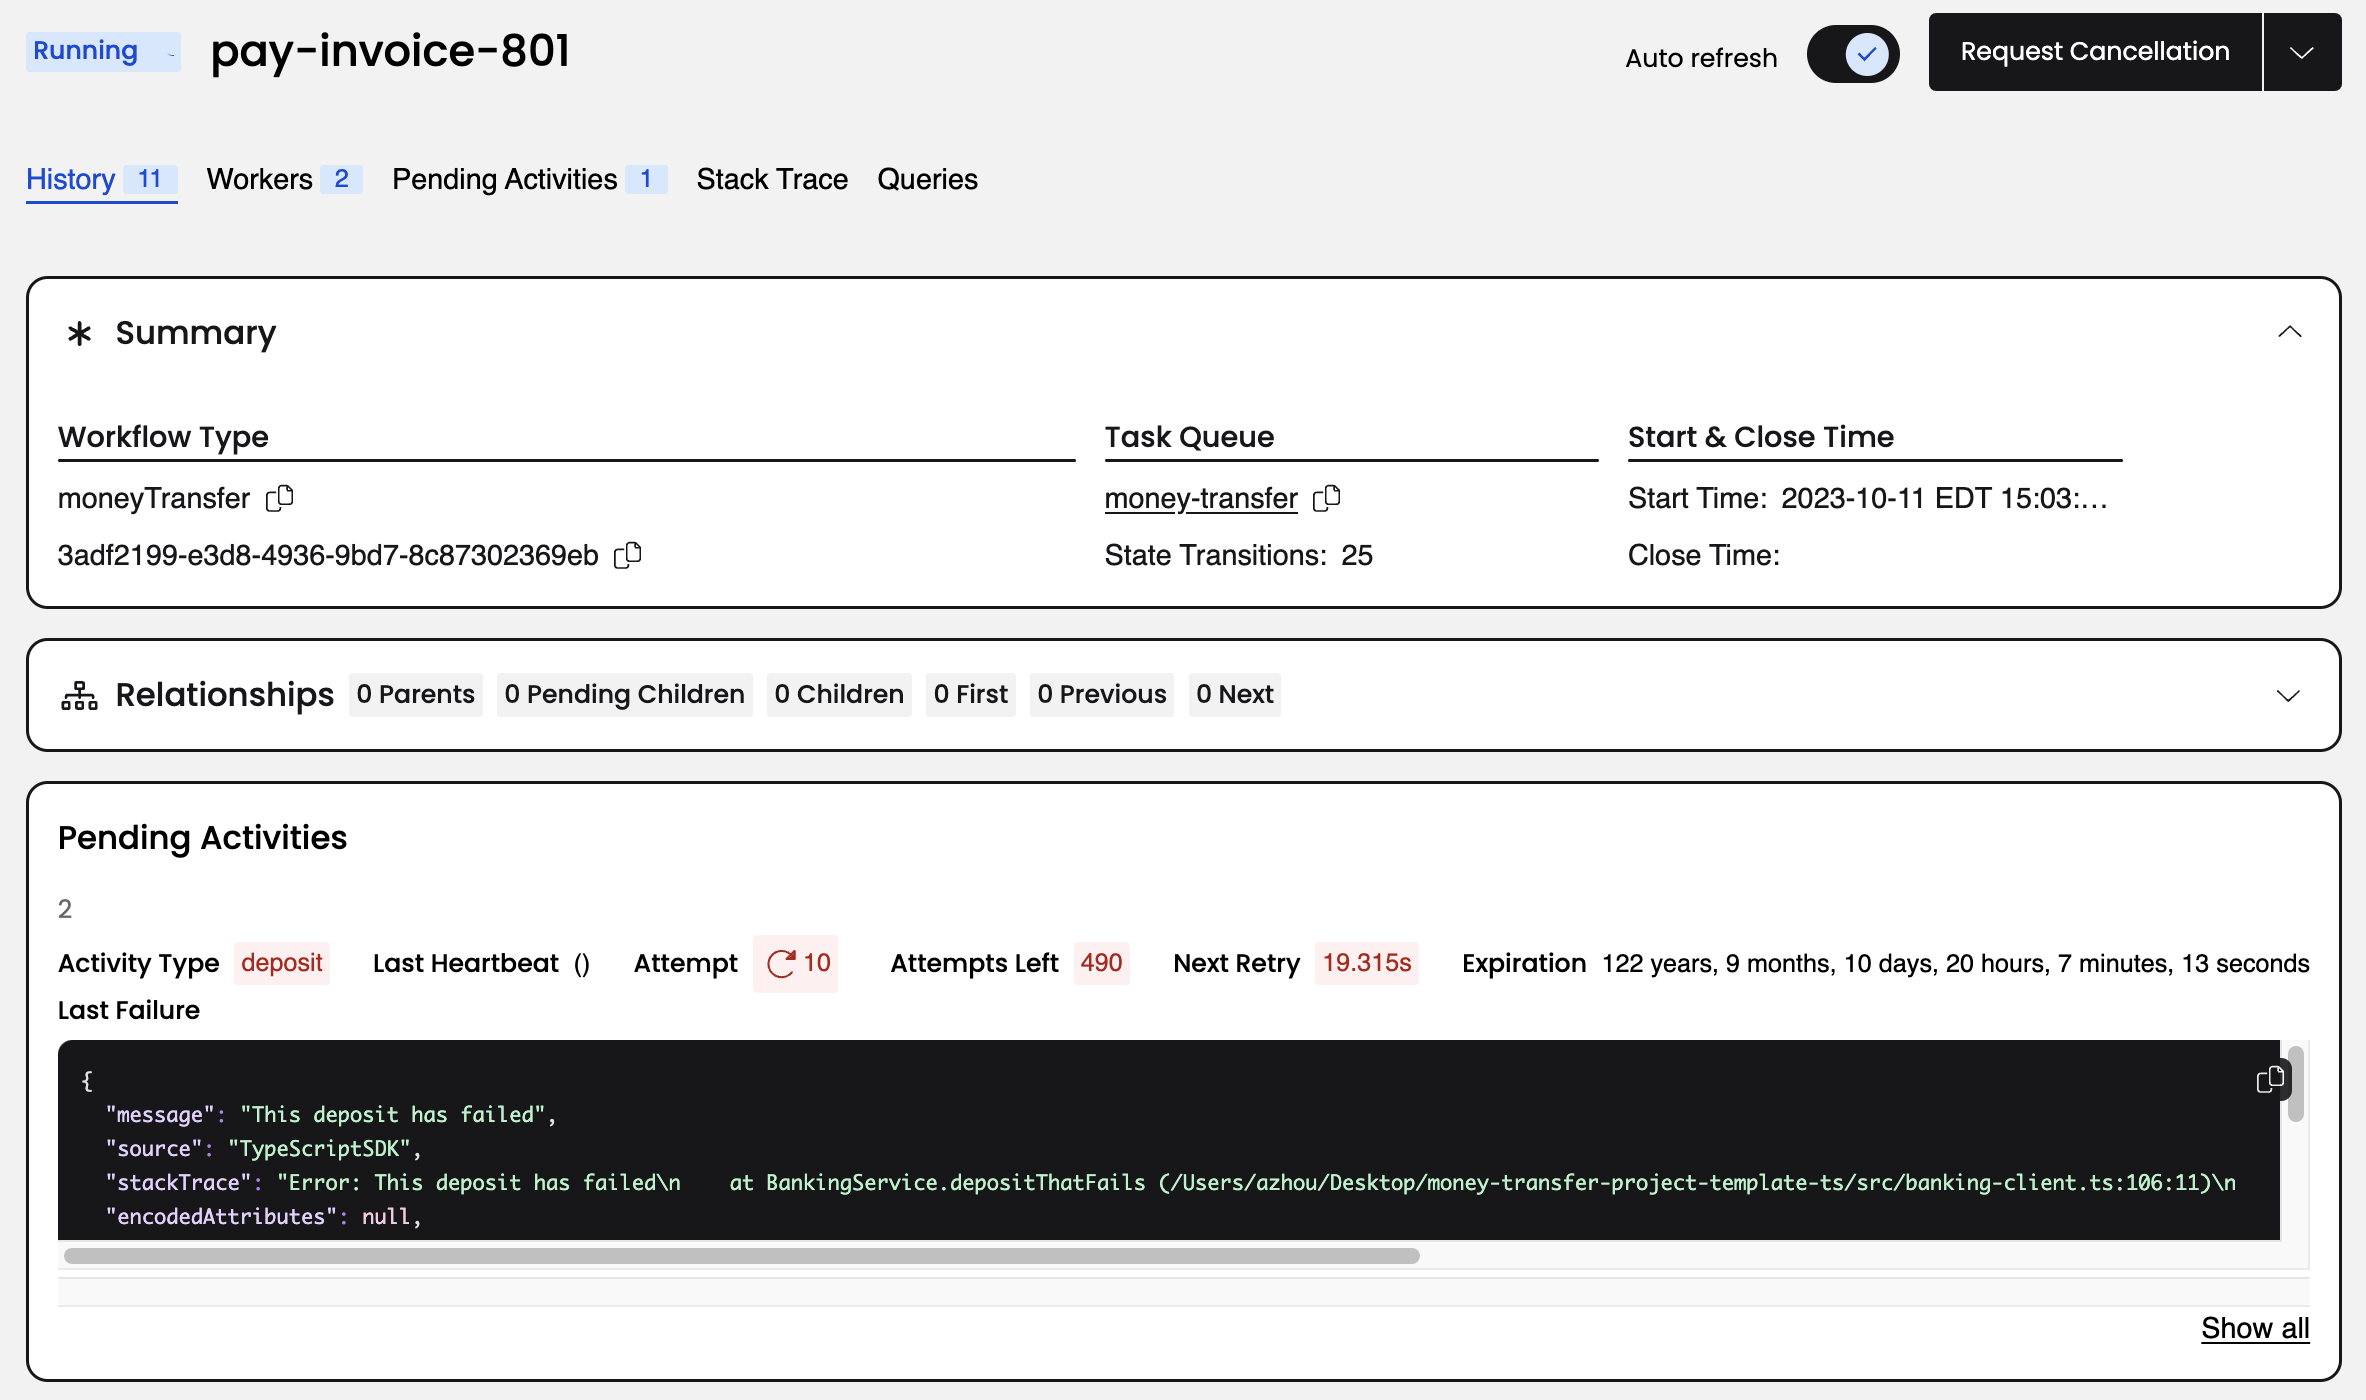This screenshot has height=1400, width=2366.
Task: Copy the Last Failure JSON
Action: coord(2269,1080)
